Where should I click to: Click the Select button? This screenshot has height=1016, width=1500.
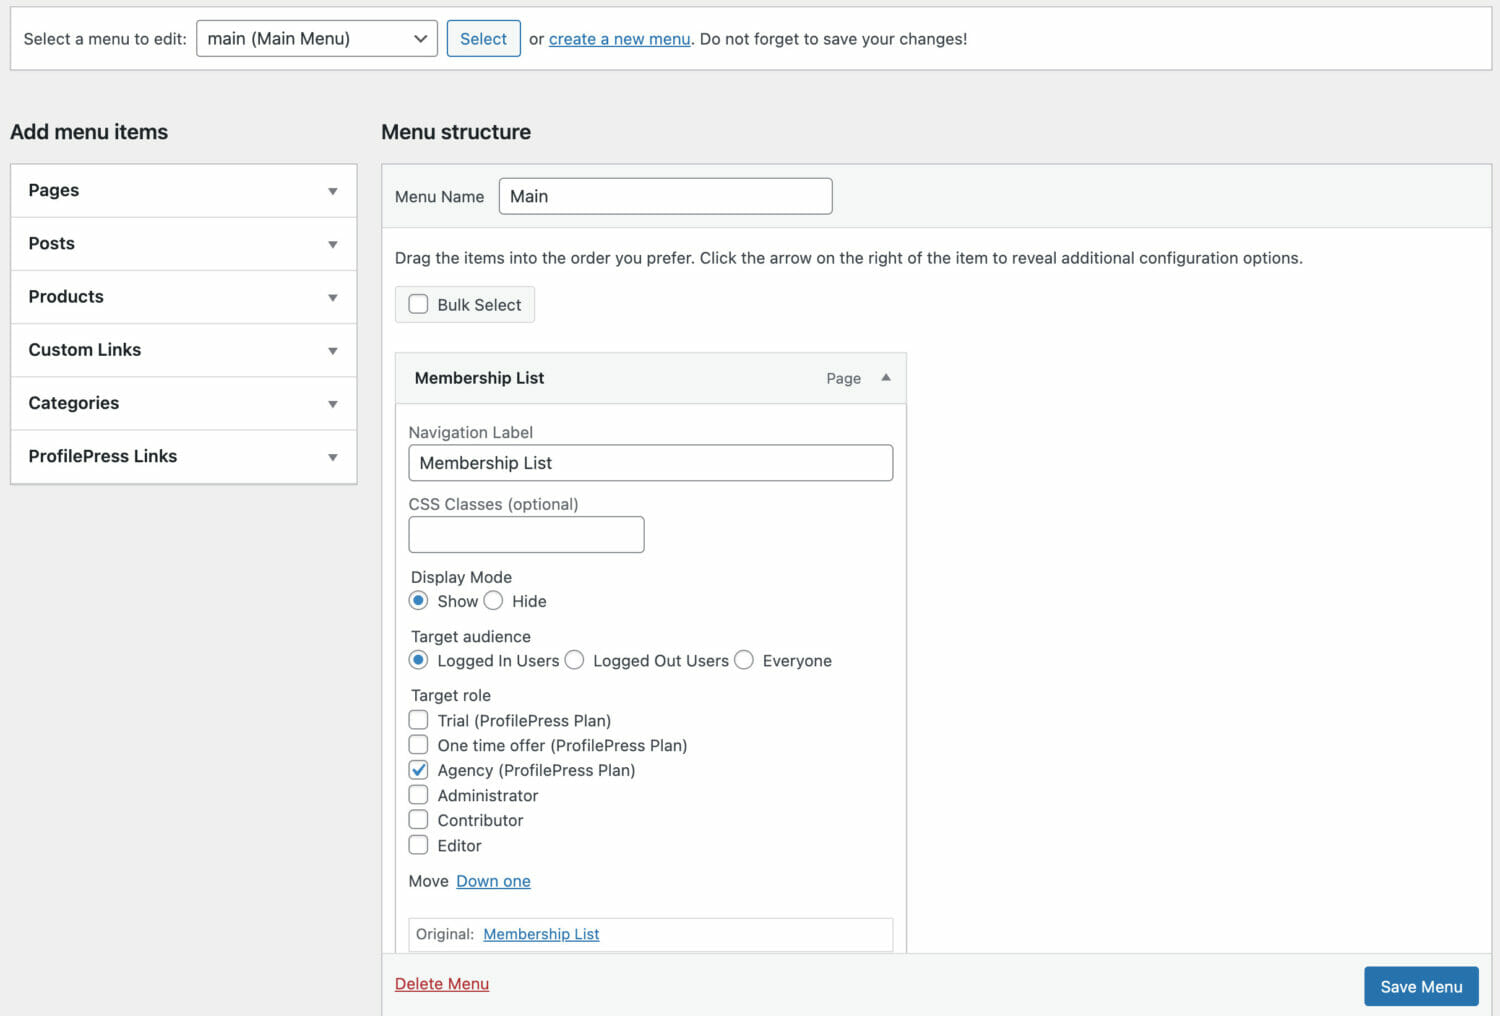coord(483,39)
